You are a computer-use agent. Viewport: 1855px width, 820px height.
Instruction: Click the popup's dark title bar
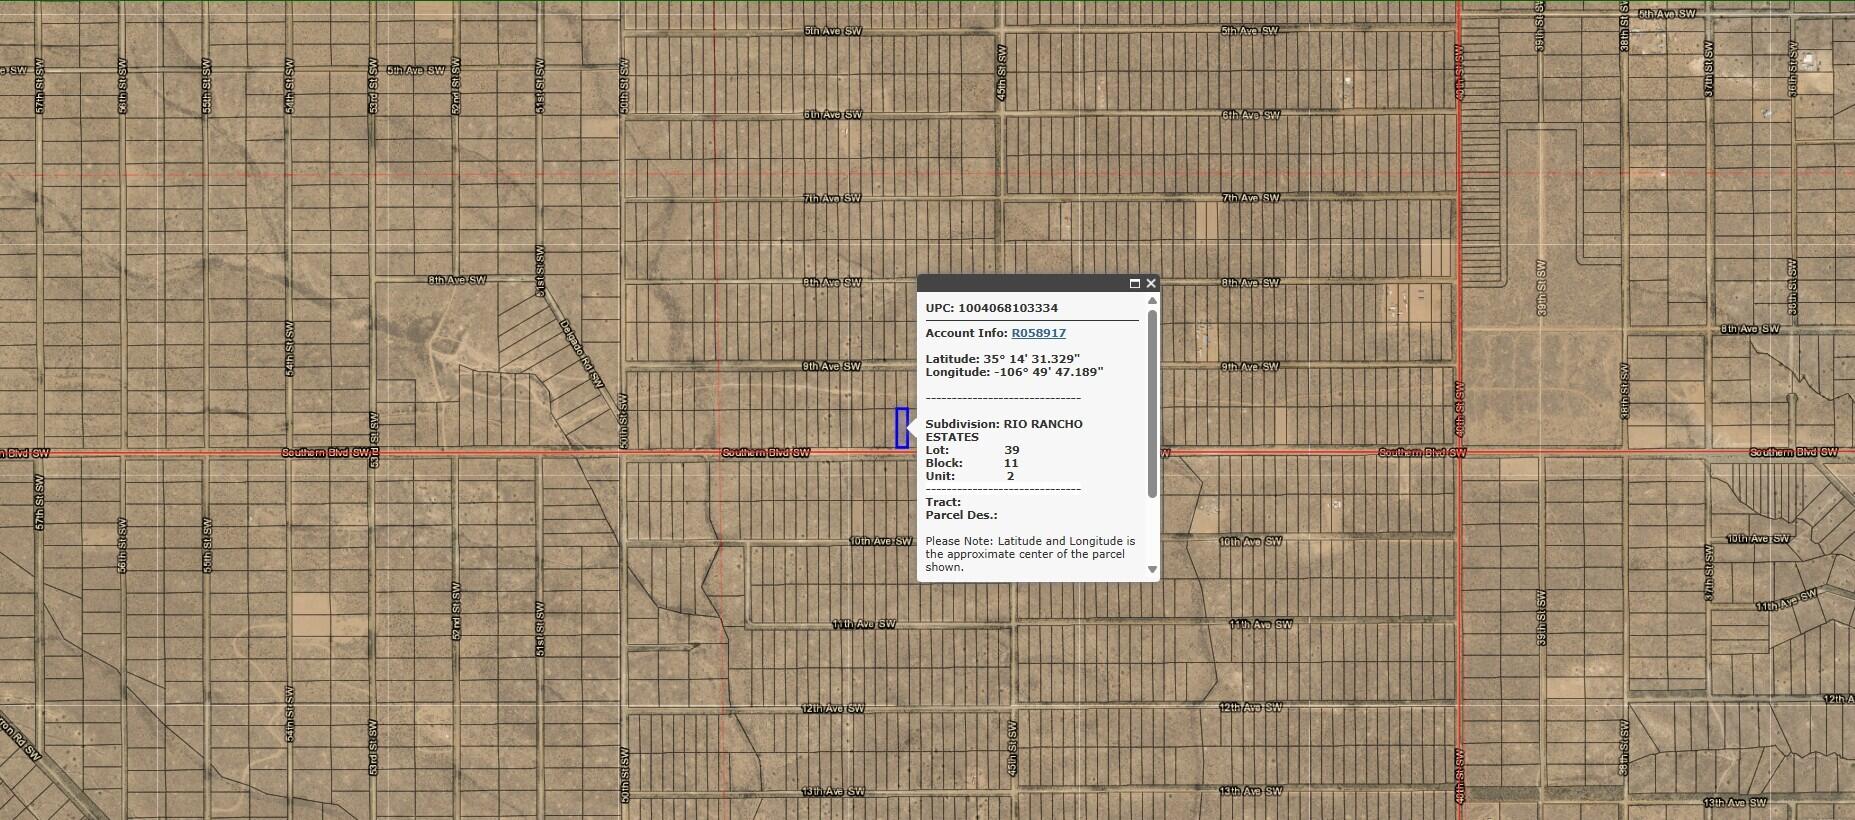click(1020, 284)
